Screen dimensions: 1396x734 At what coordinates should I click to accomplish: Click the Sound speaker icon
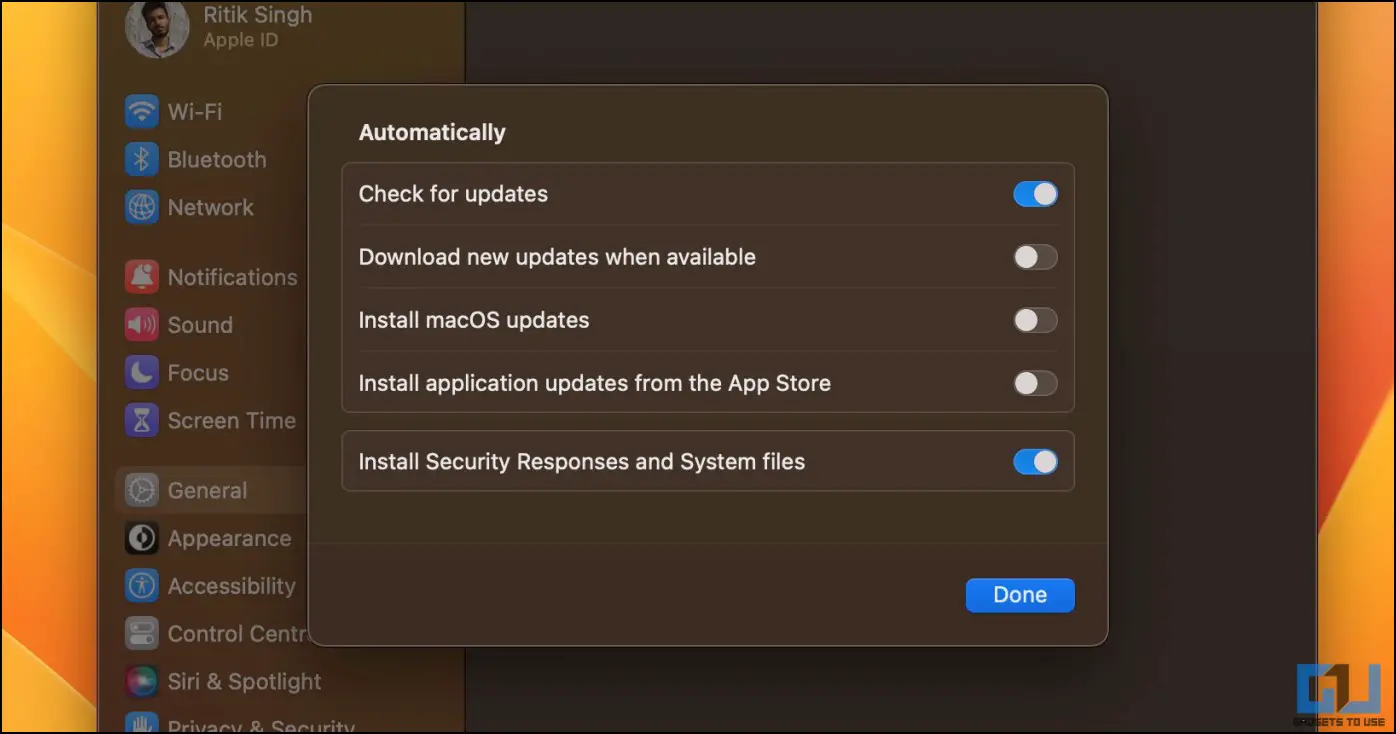pyautogui.click(x=142, y=325)
